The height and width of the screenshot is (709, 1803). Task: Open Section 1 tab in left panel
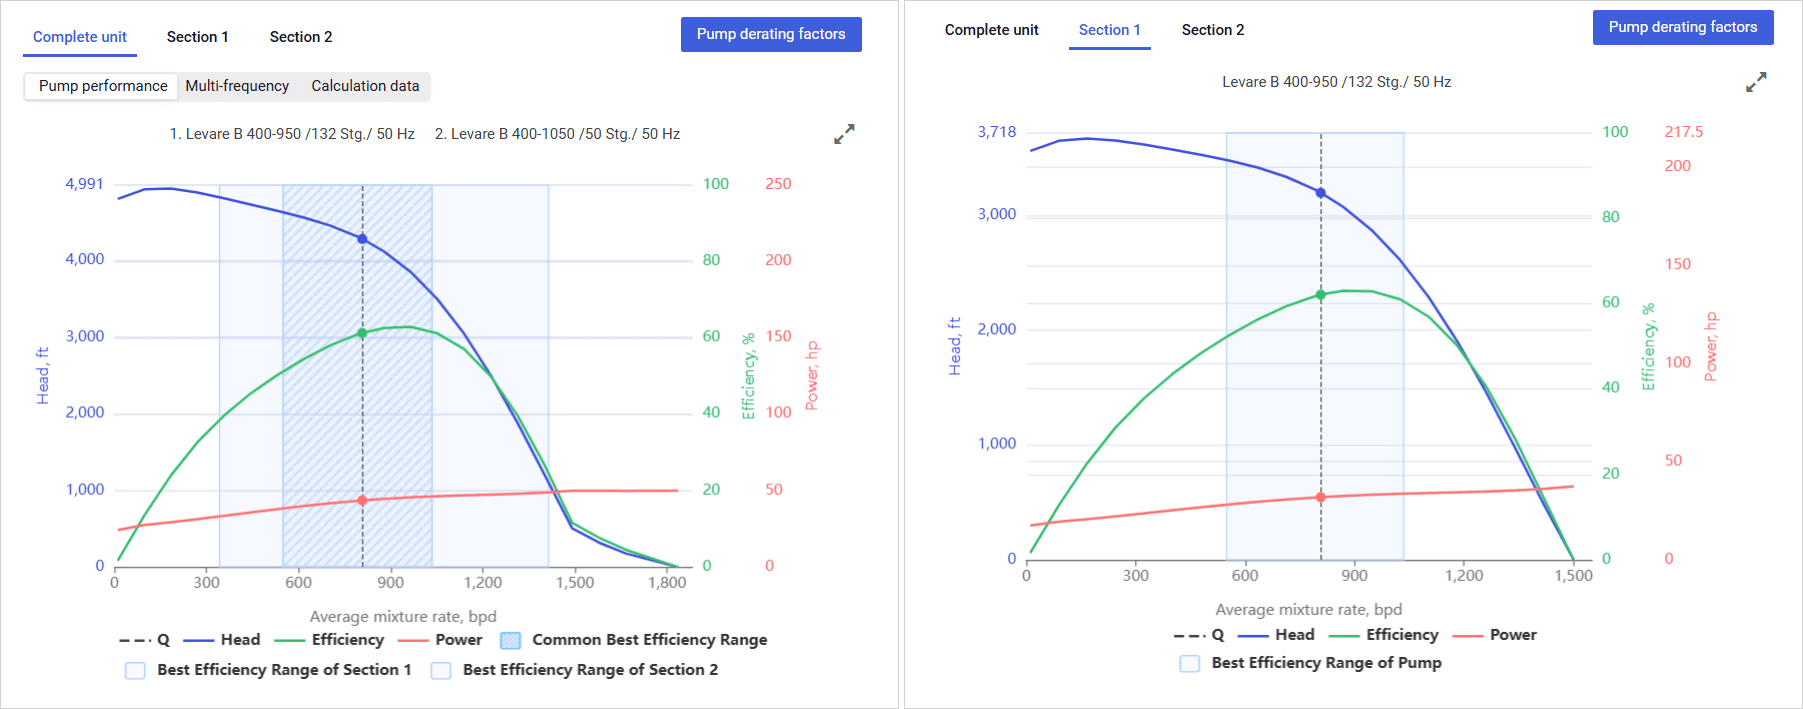coord(198,37)
